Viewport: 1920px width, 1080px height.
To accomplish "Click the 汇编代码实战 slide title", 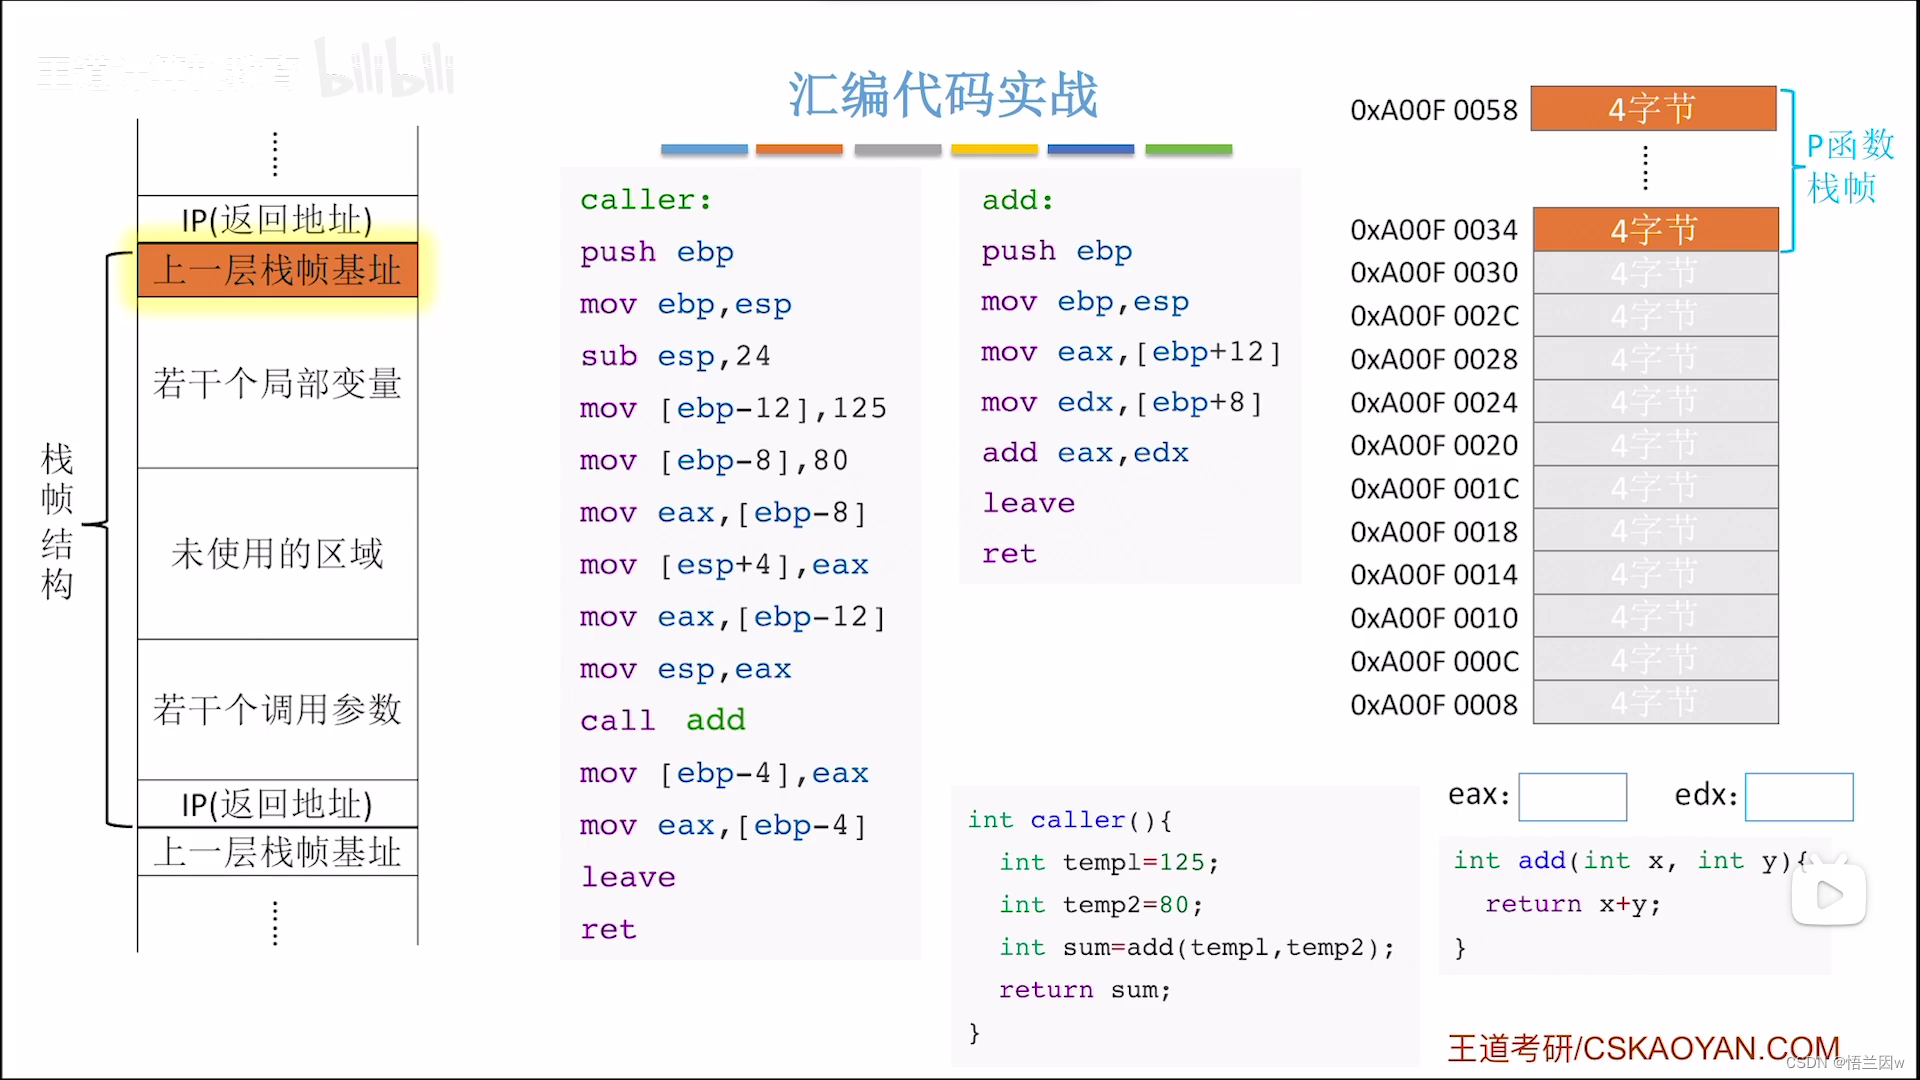I will coord(943,95).
